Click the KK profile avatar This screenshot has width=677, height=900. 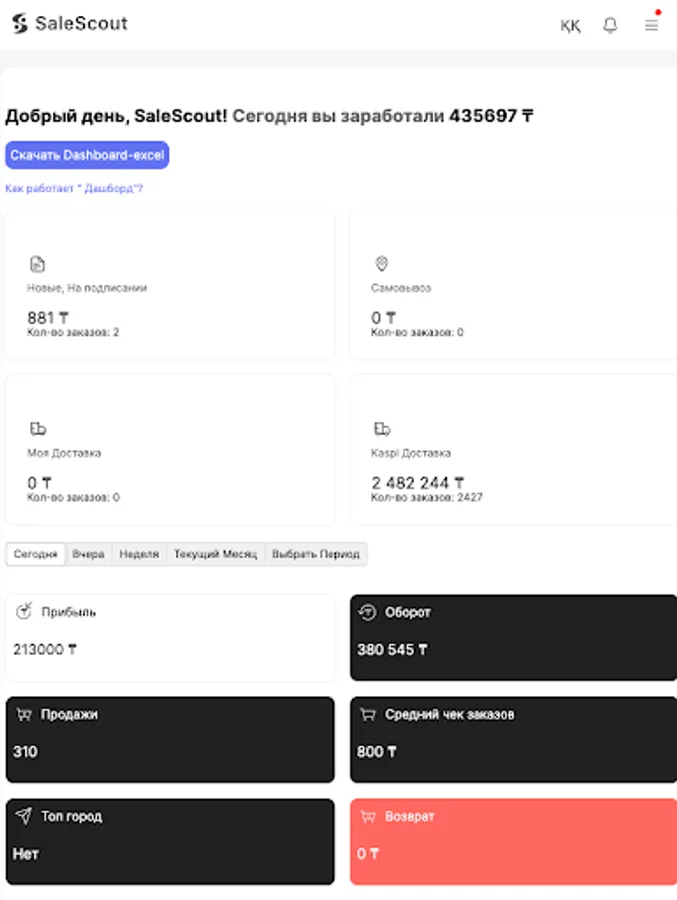pyautogui.click(x=570, y=27)
